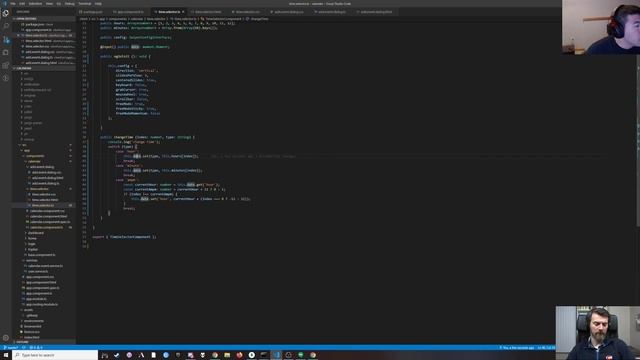Open the File menu
The image size is (640, 360).
tap(13, 4)
